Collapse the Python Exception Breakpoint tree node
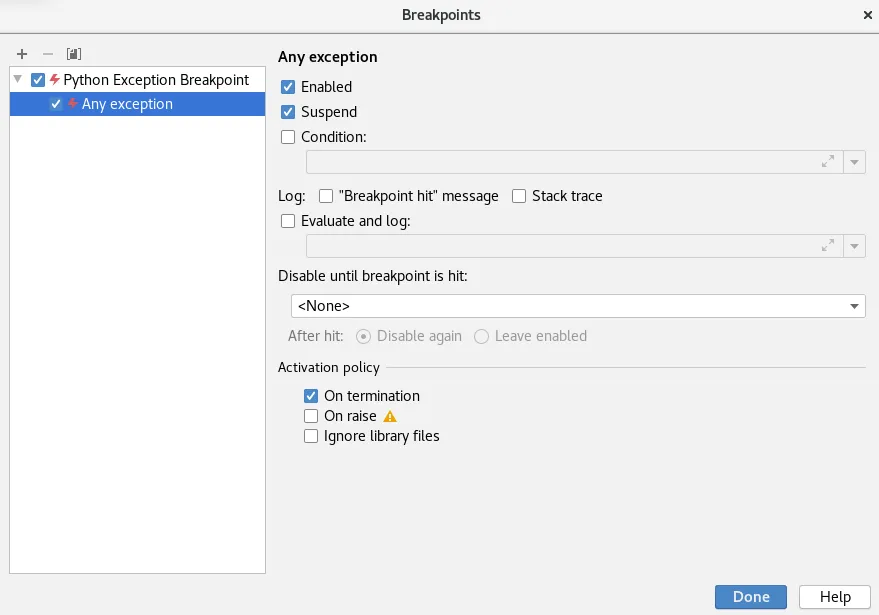The height and width of the screenshot is (615, 879). point(18,79)
